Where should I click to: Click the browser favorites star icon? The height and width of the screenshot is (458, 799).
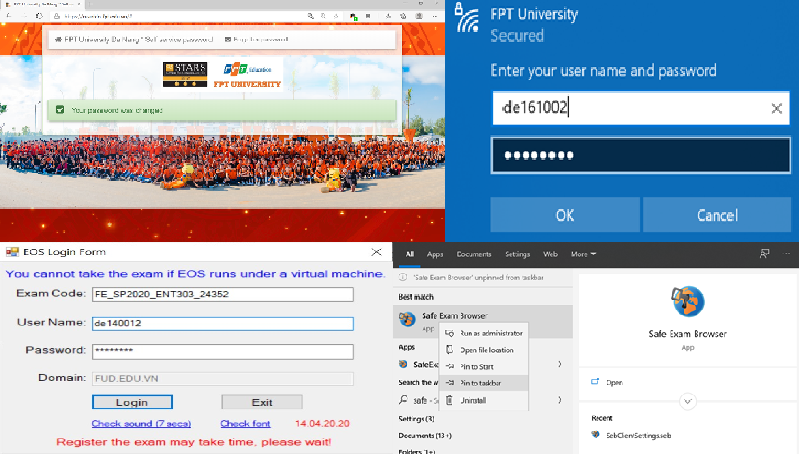[336, 16]
